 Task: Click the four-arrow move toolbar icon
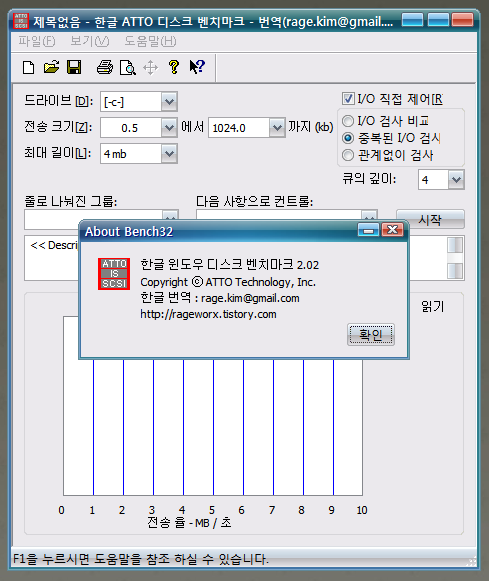(150, 68)
